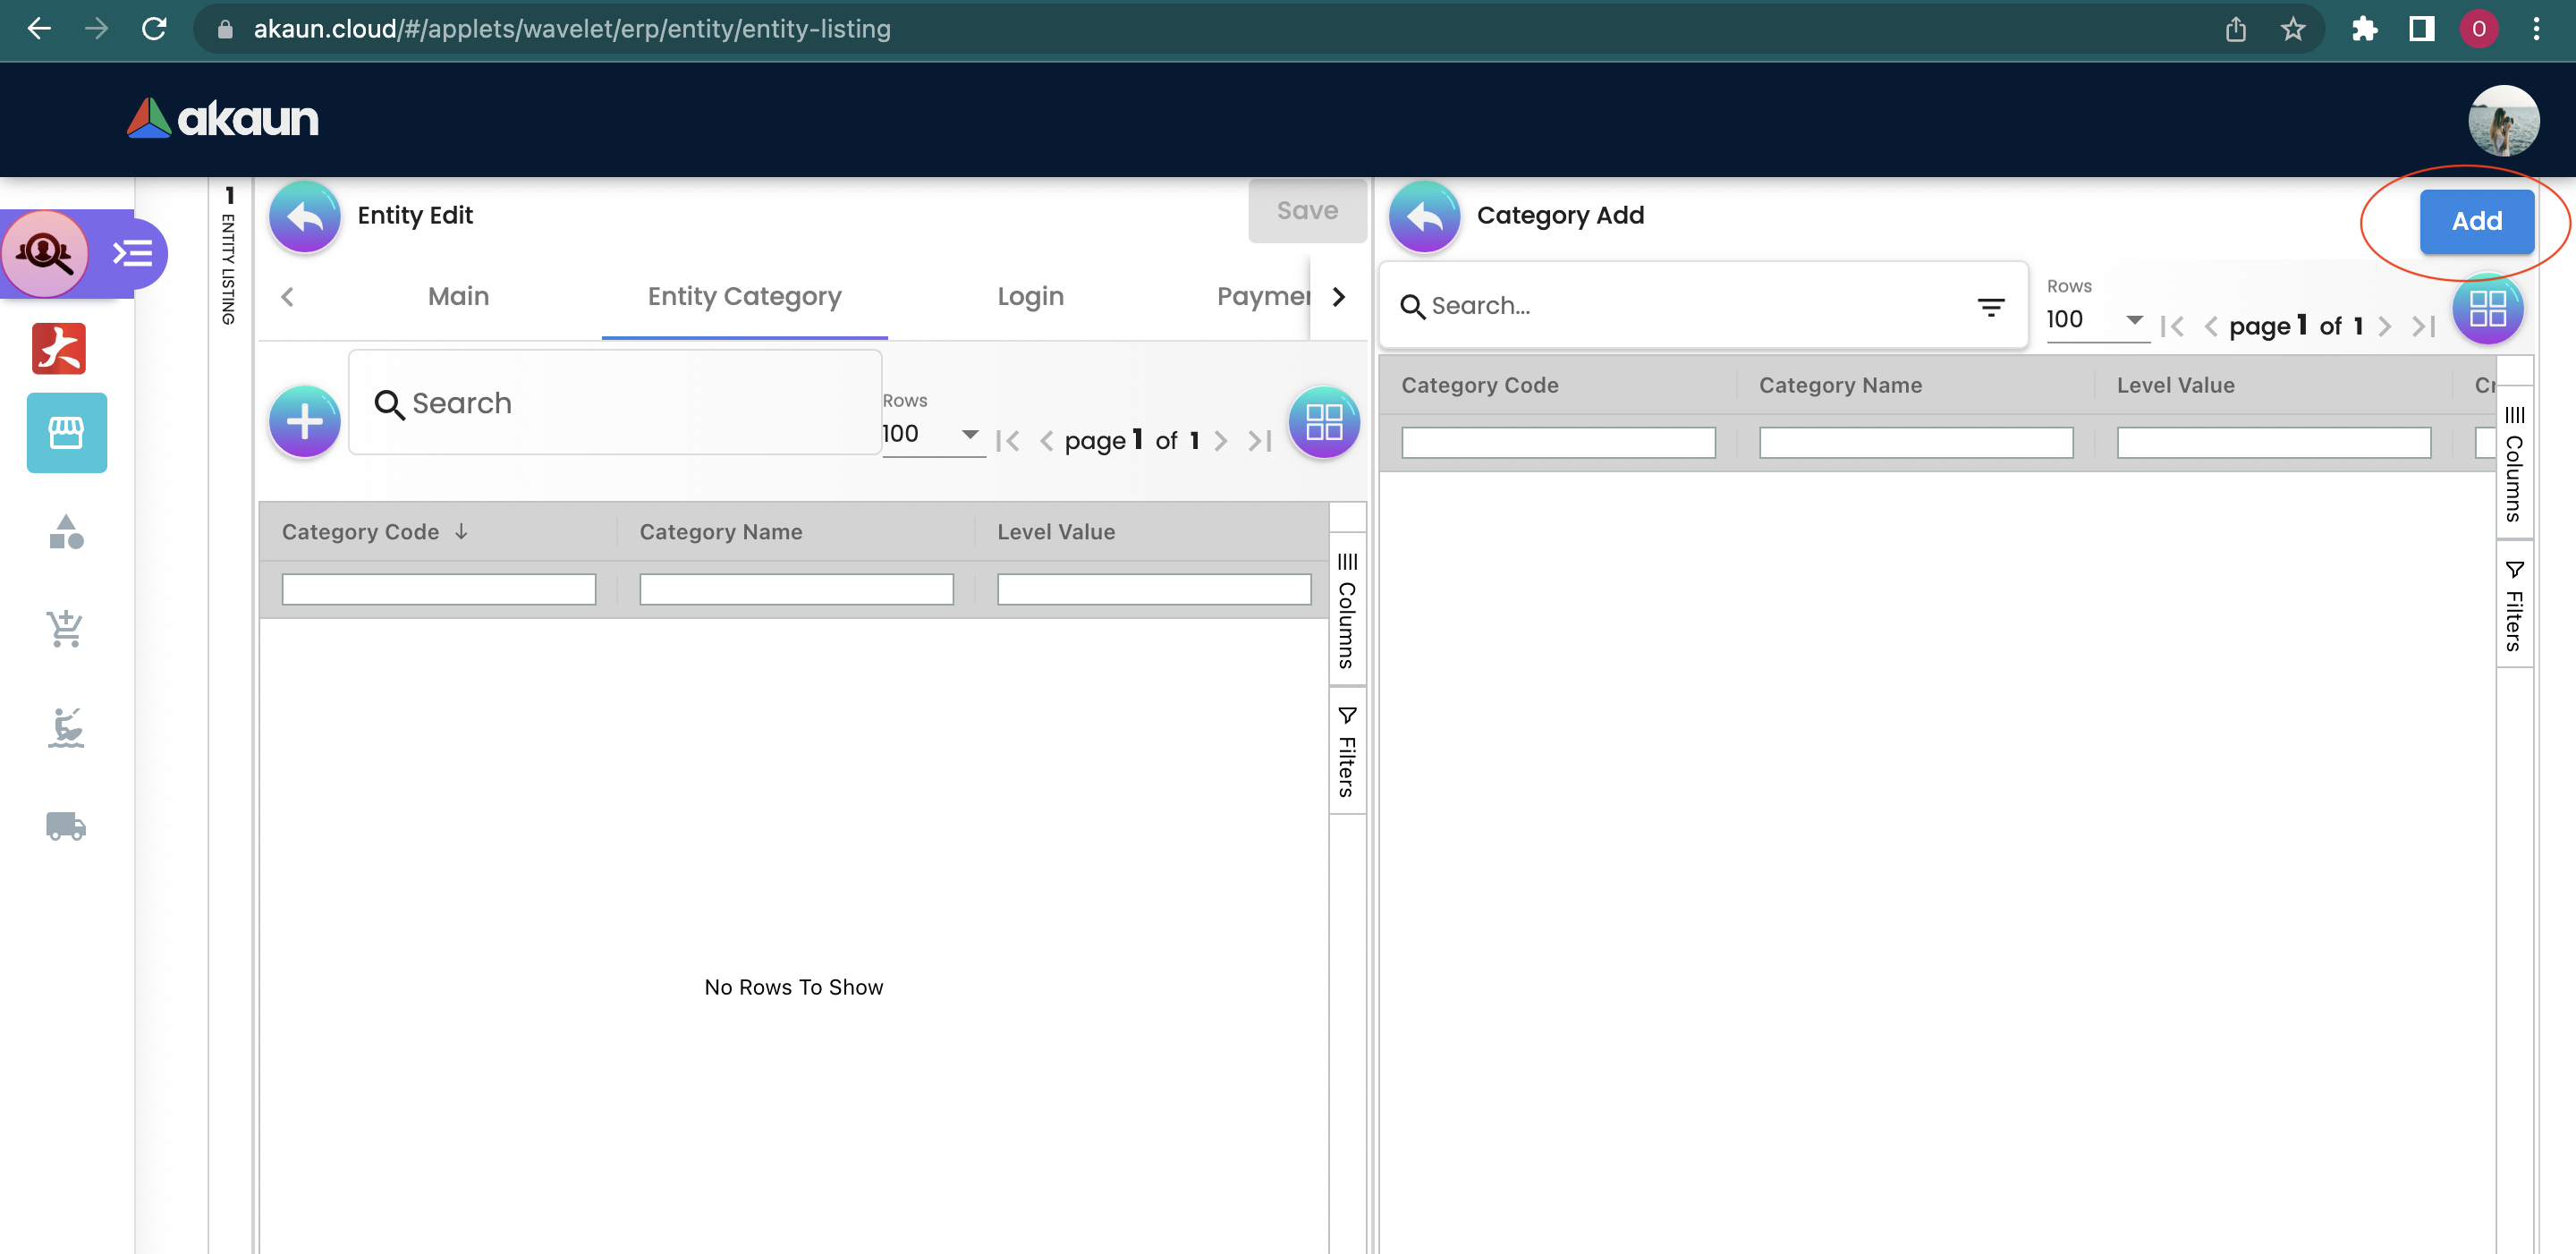Open the Rows dropdown in Entity Edit
2576x1254 pixels.
(931, 434)
